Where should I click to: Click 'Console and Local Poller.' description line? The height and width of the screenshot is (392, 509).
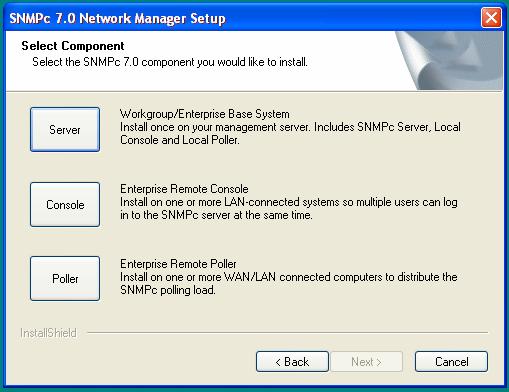(180, 140)
